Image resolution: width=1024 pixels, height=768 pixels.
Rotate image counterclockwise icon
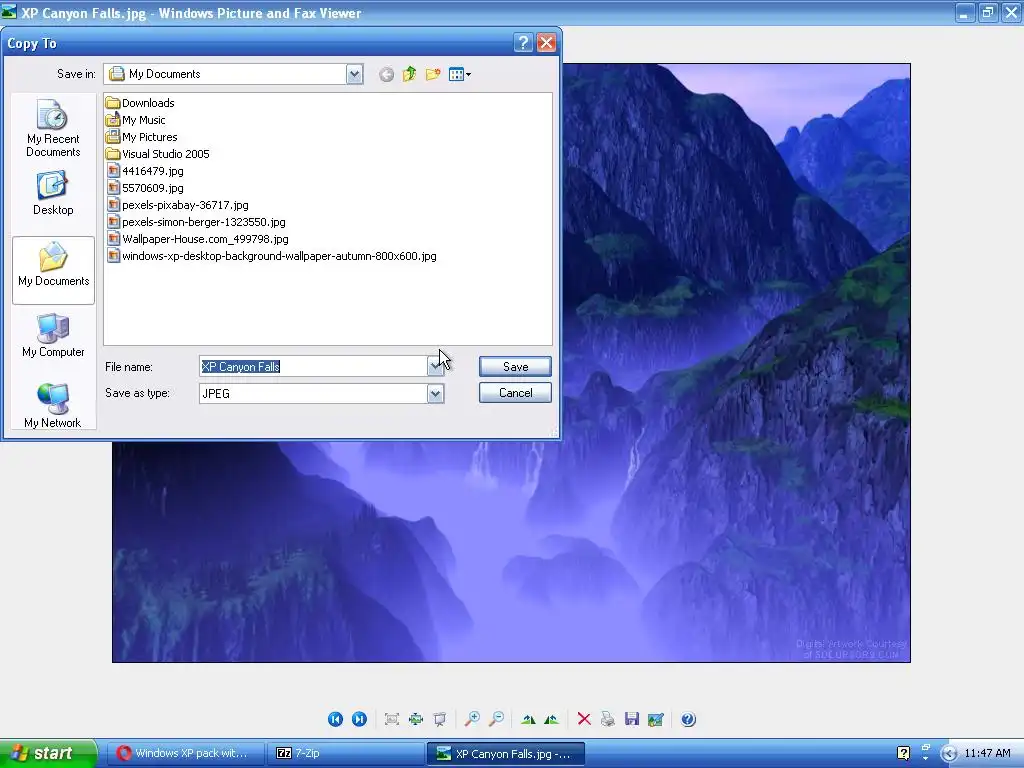[x=551, y=719]
